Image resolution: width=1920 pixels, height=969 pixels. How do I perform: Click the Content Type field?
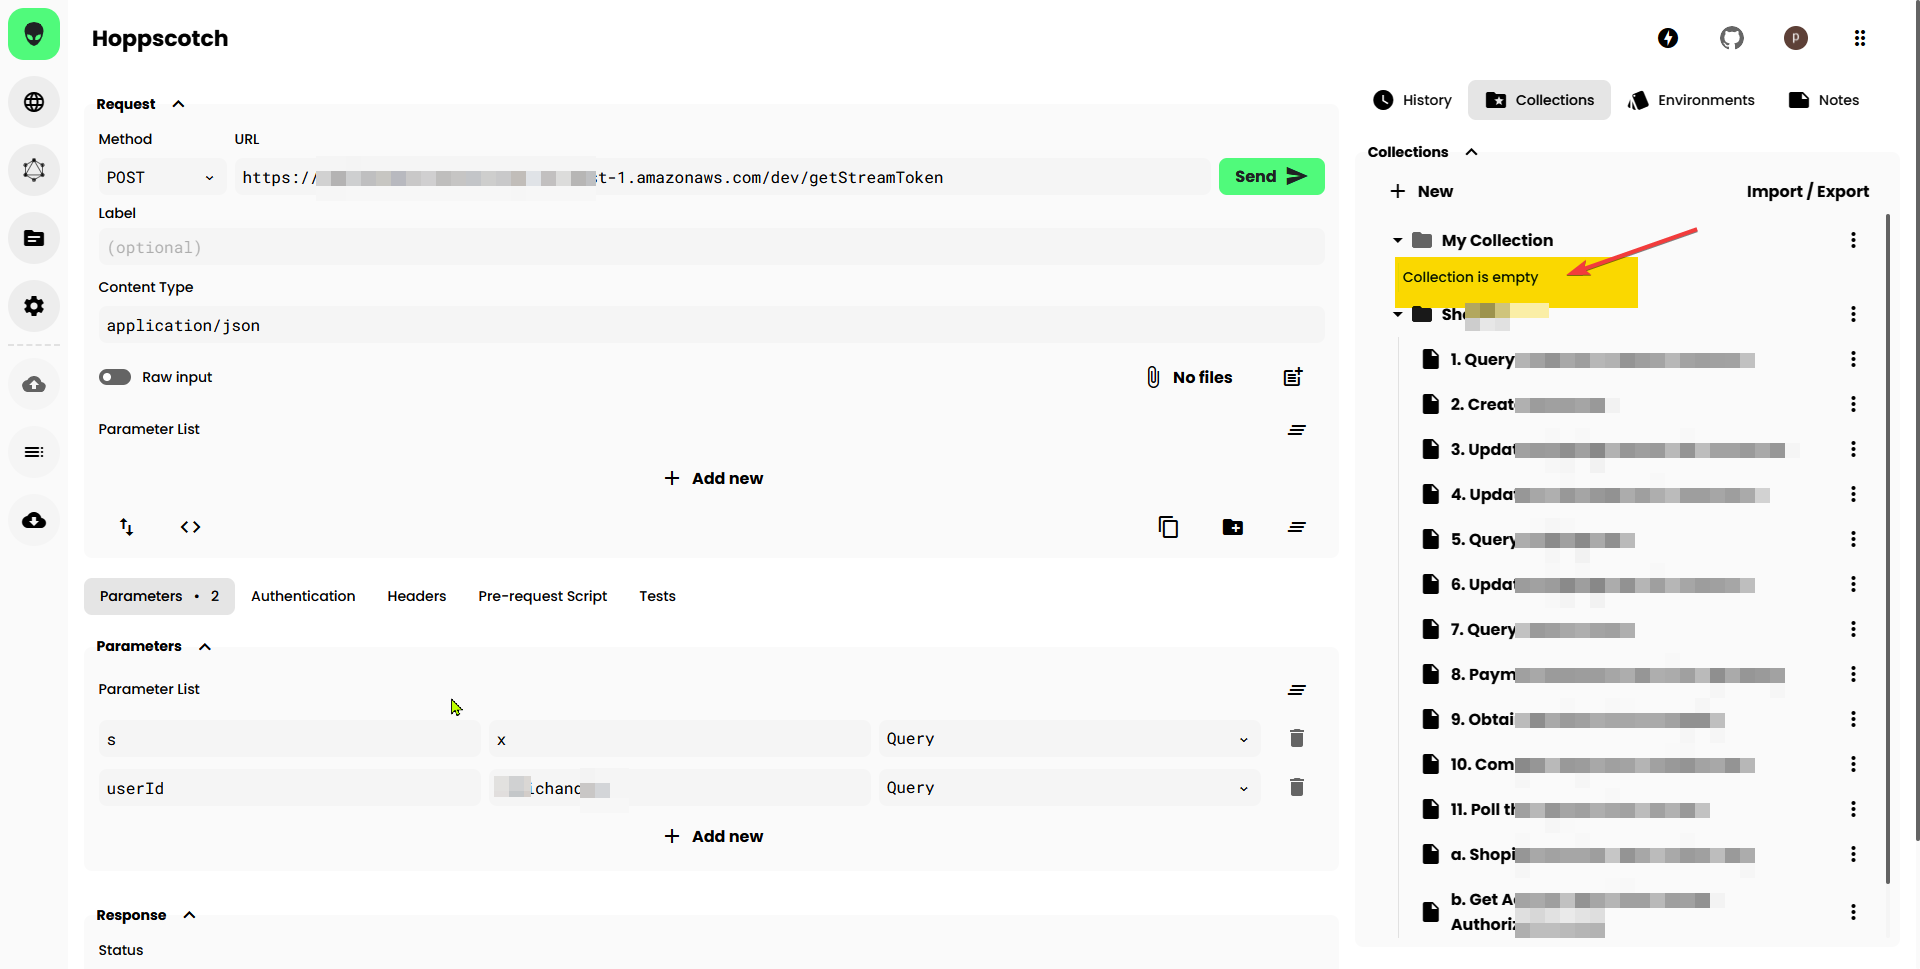pos(712,325)
